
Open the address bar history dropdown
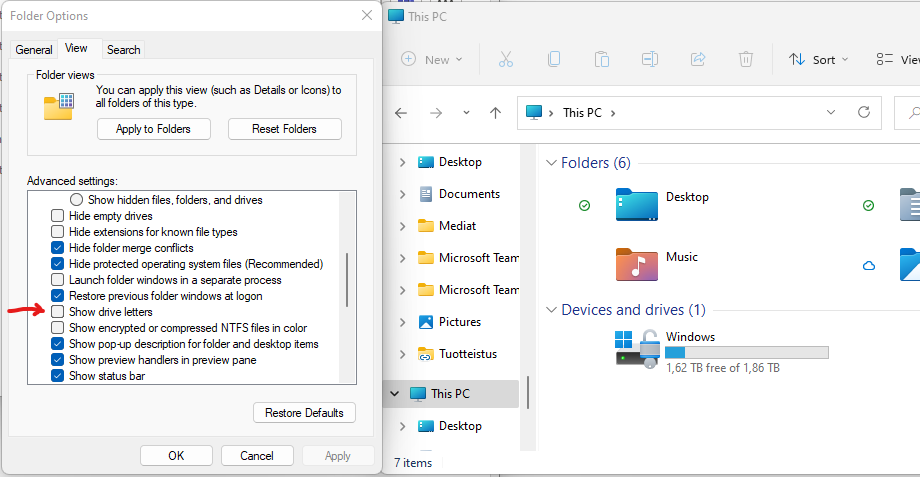tap(831, 112)
